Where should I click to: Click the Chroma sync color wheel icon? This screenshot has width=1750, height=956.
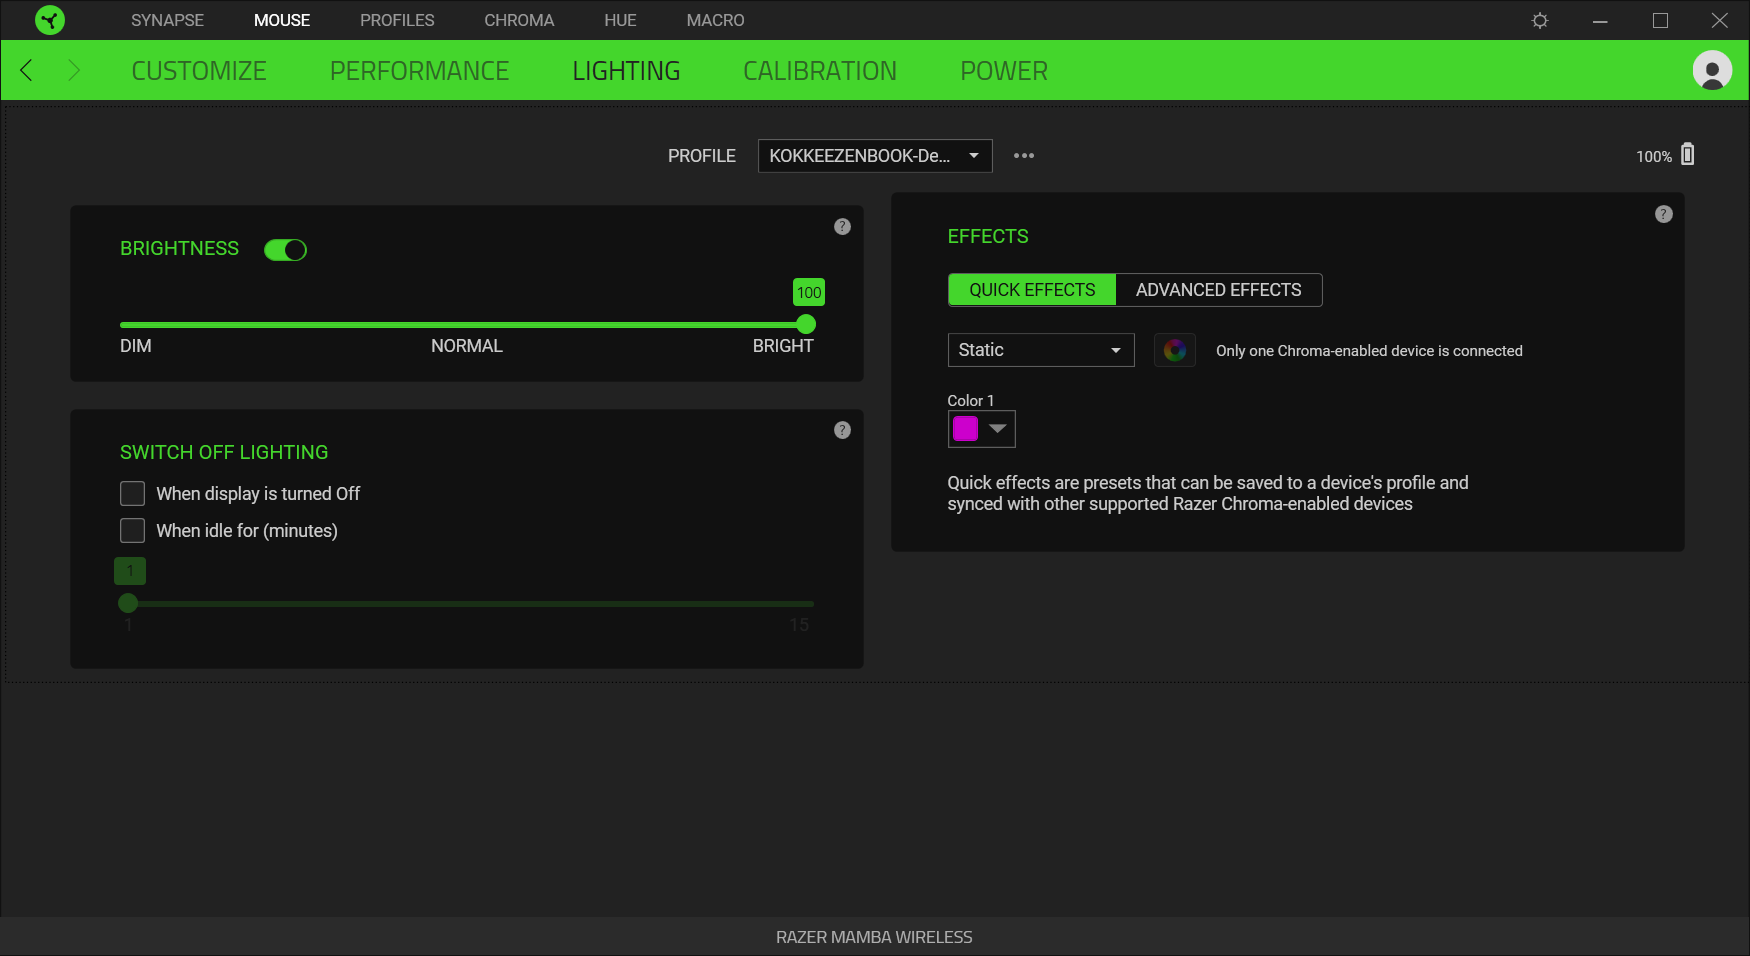pyautogui.click(x=1175, y=350)
